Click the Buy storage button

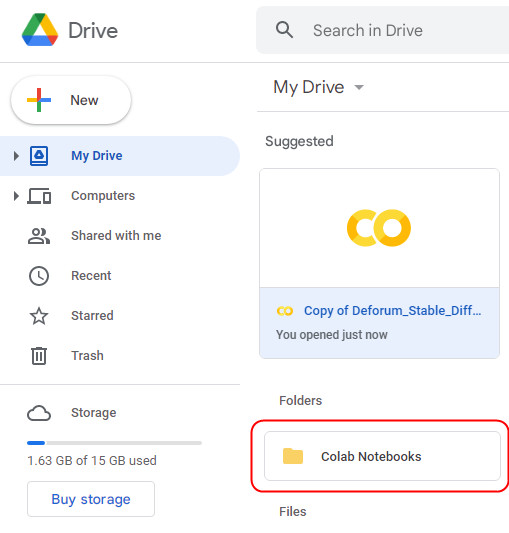(91, 499)
